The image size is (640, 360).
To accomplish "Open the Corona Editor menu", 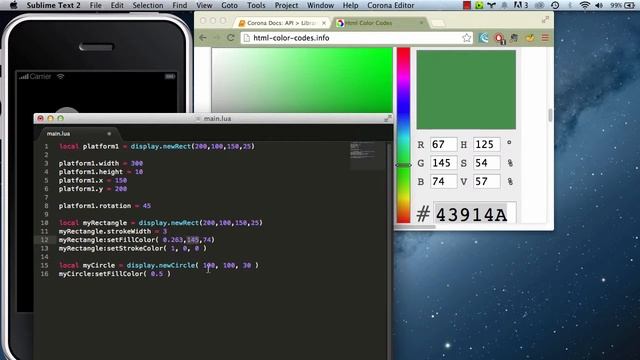I will pyautogui.click(x=391, y=5).
